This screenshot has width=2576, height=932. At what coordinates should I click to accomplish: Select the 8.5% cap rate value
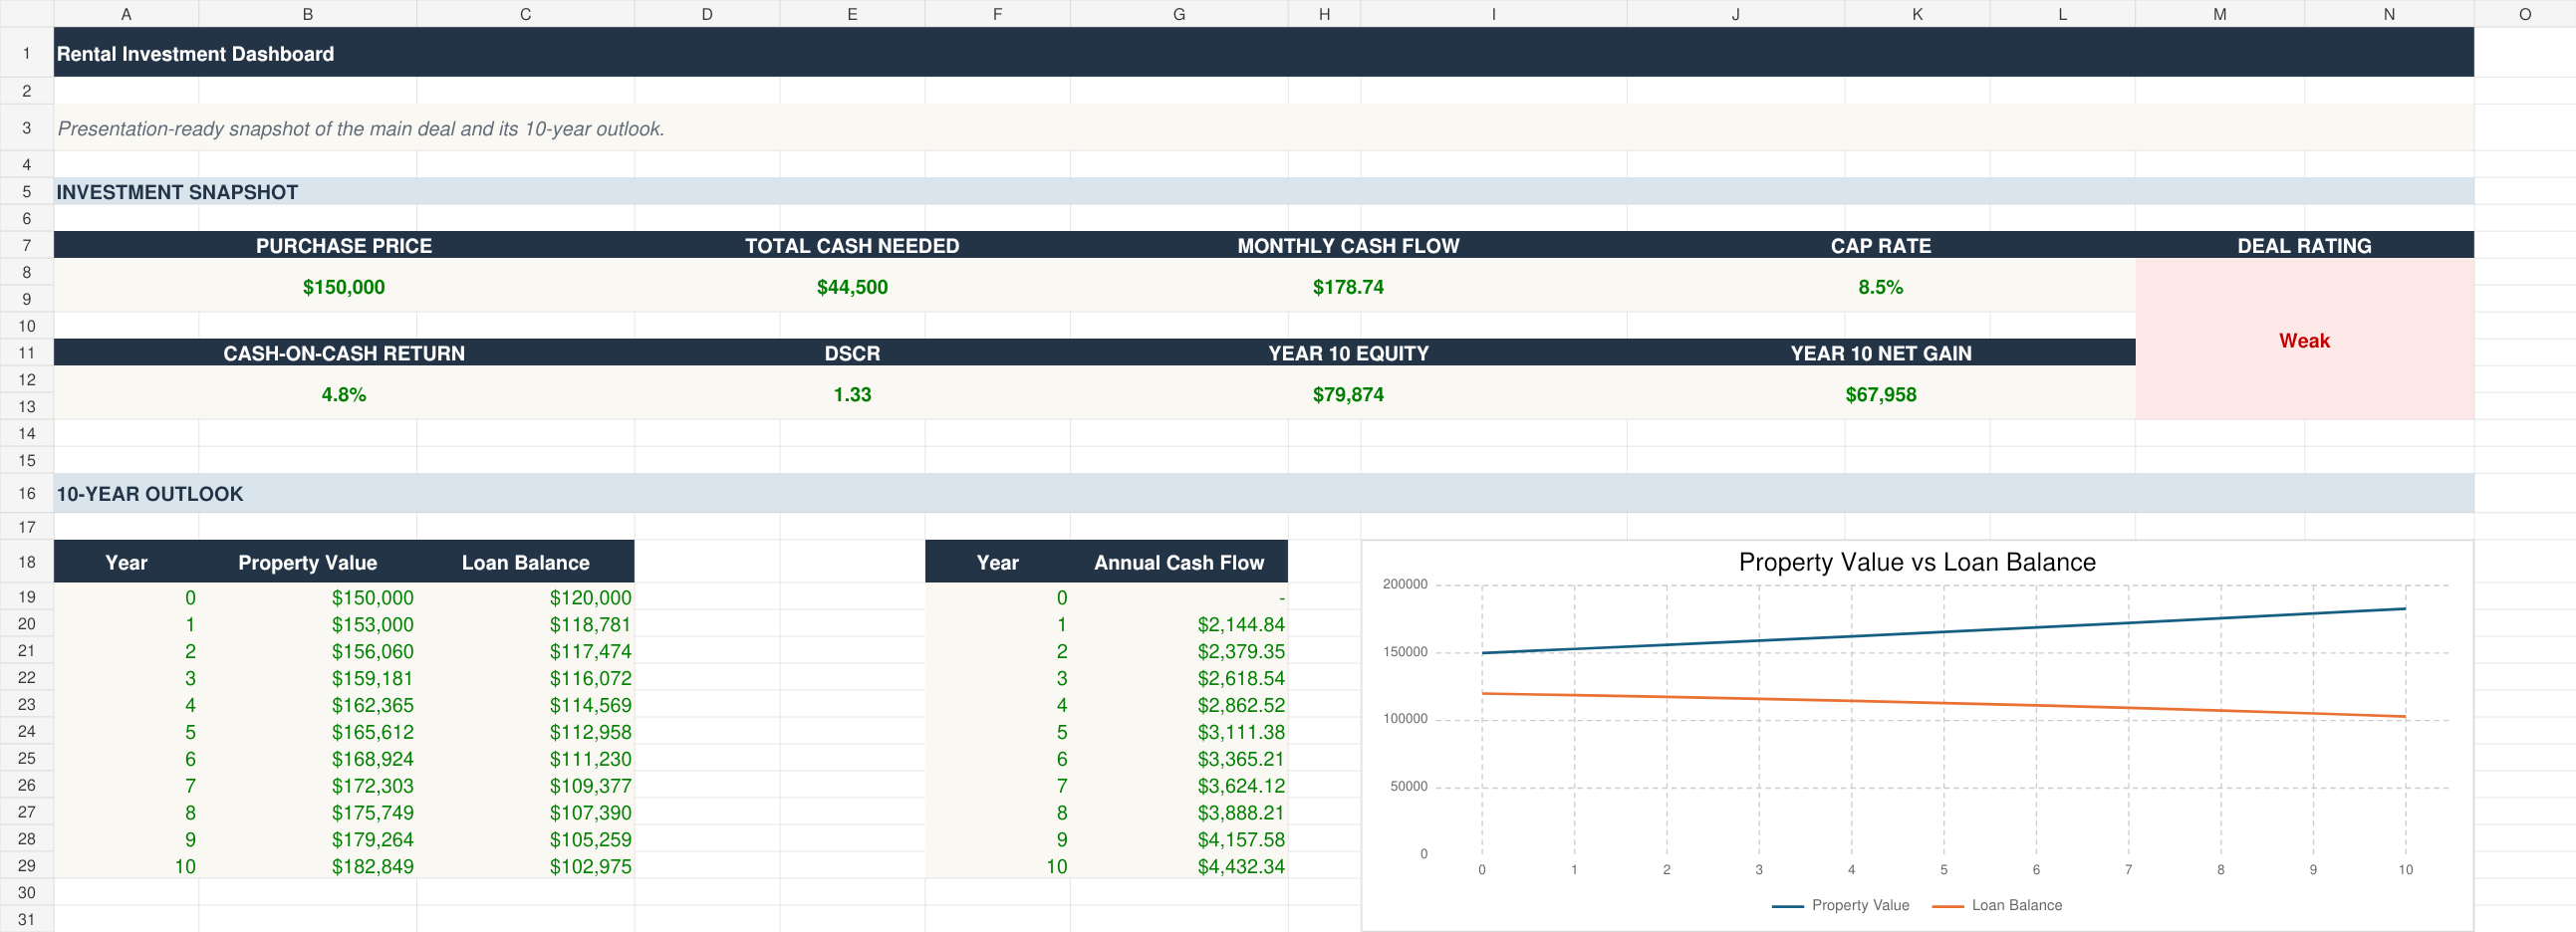tap(1881, 287)
